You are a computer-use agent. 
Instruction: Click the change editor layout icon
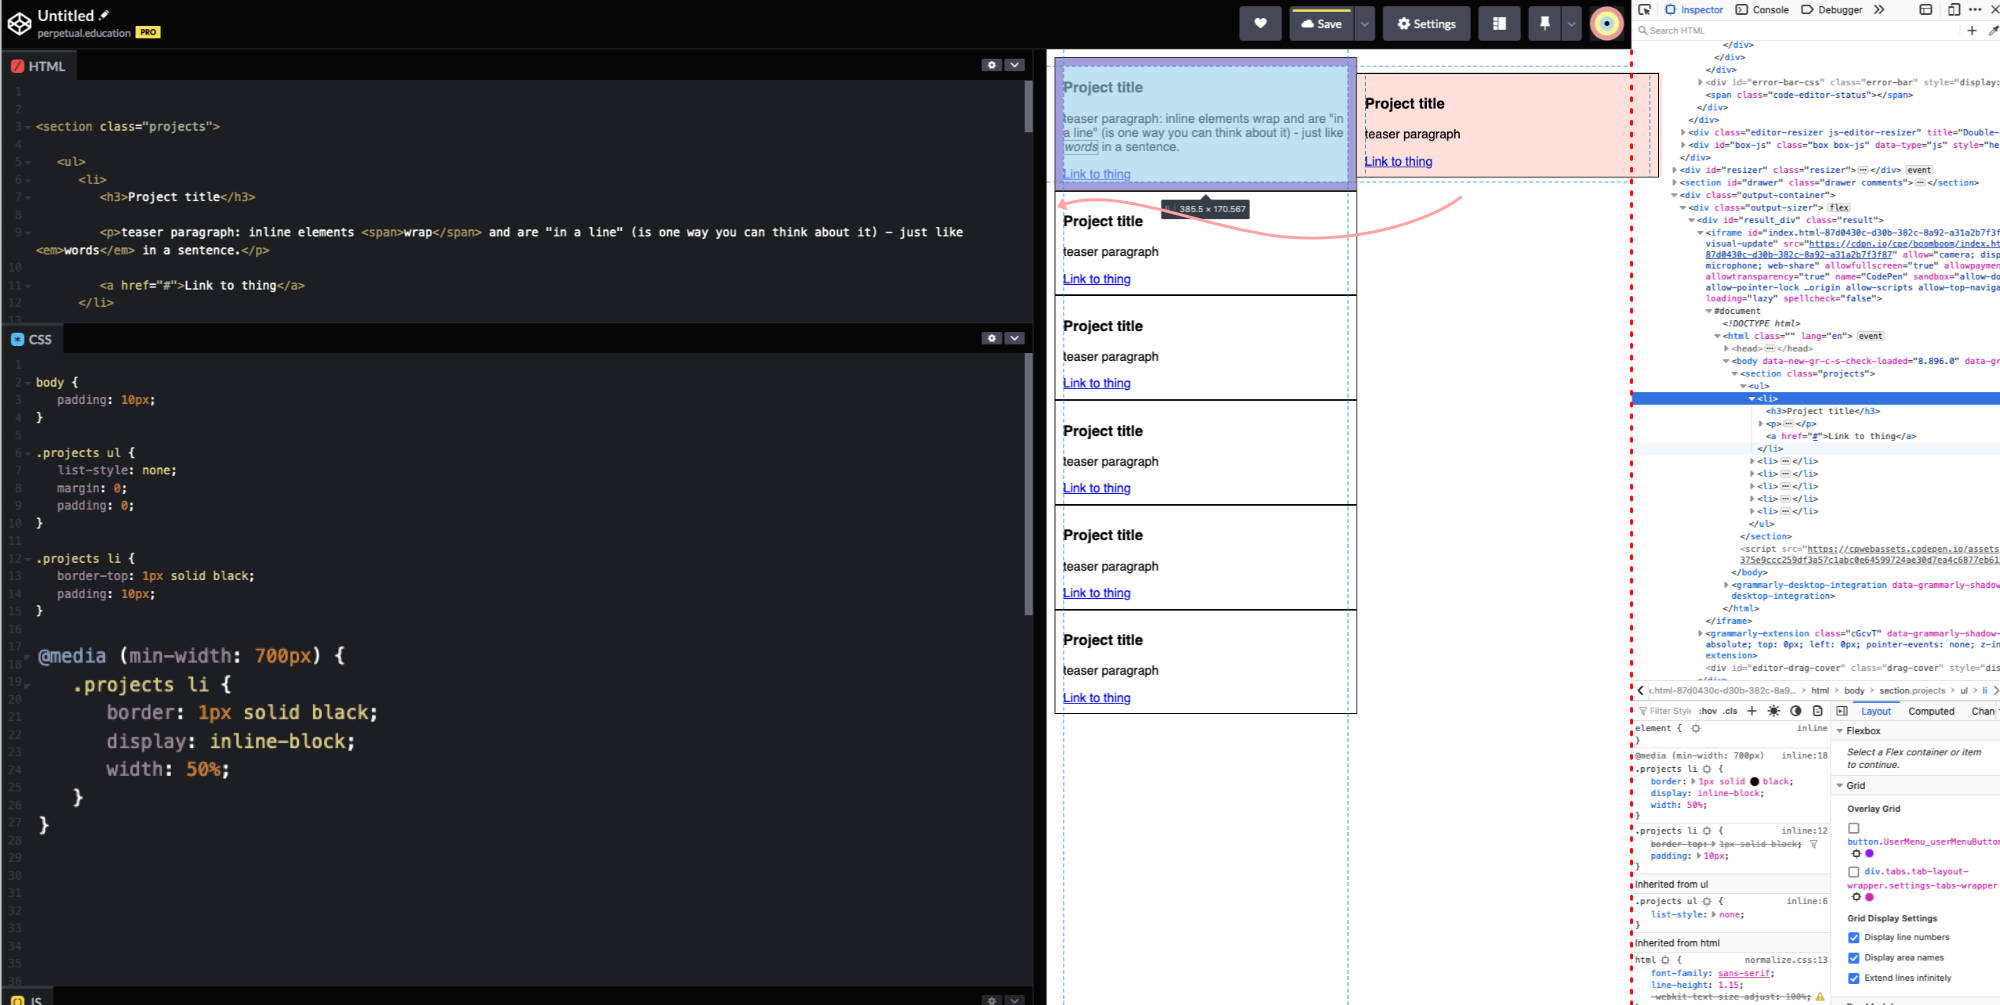pos(1499,24)
